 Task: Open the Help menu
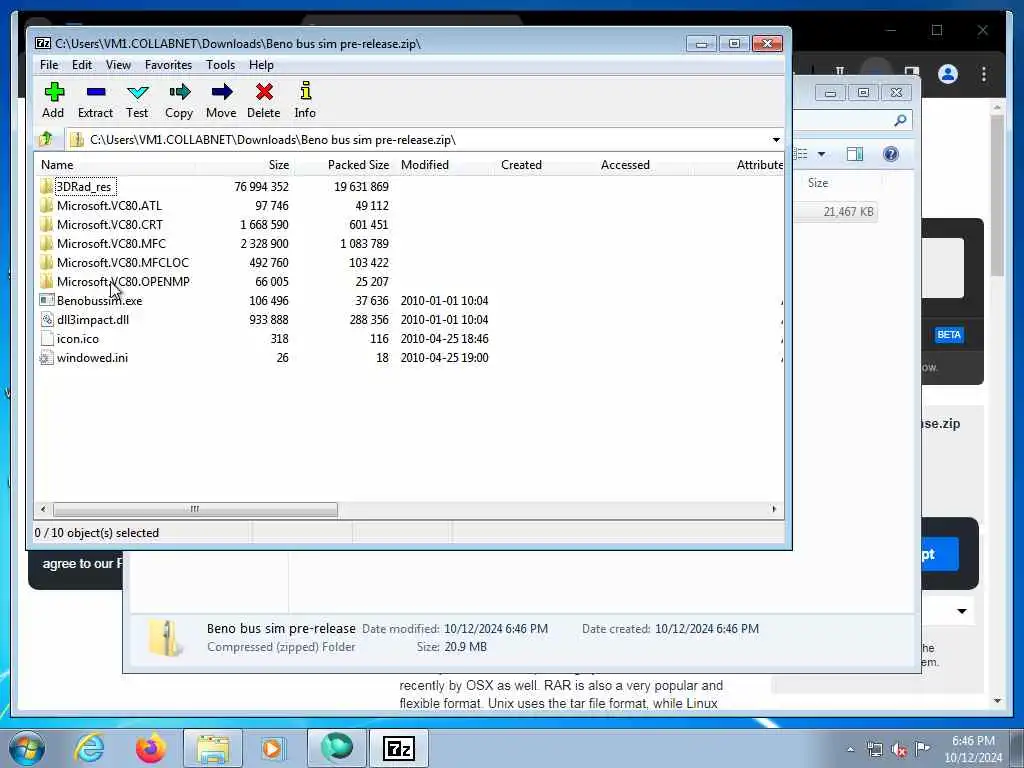tap(261, 65)
